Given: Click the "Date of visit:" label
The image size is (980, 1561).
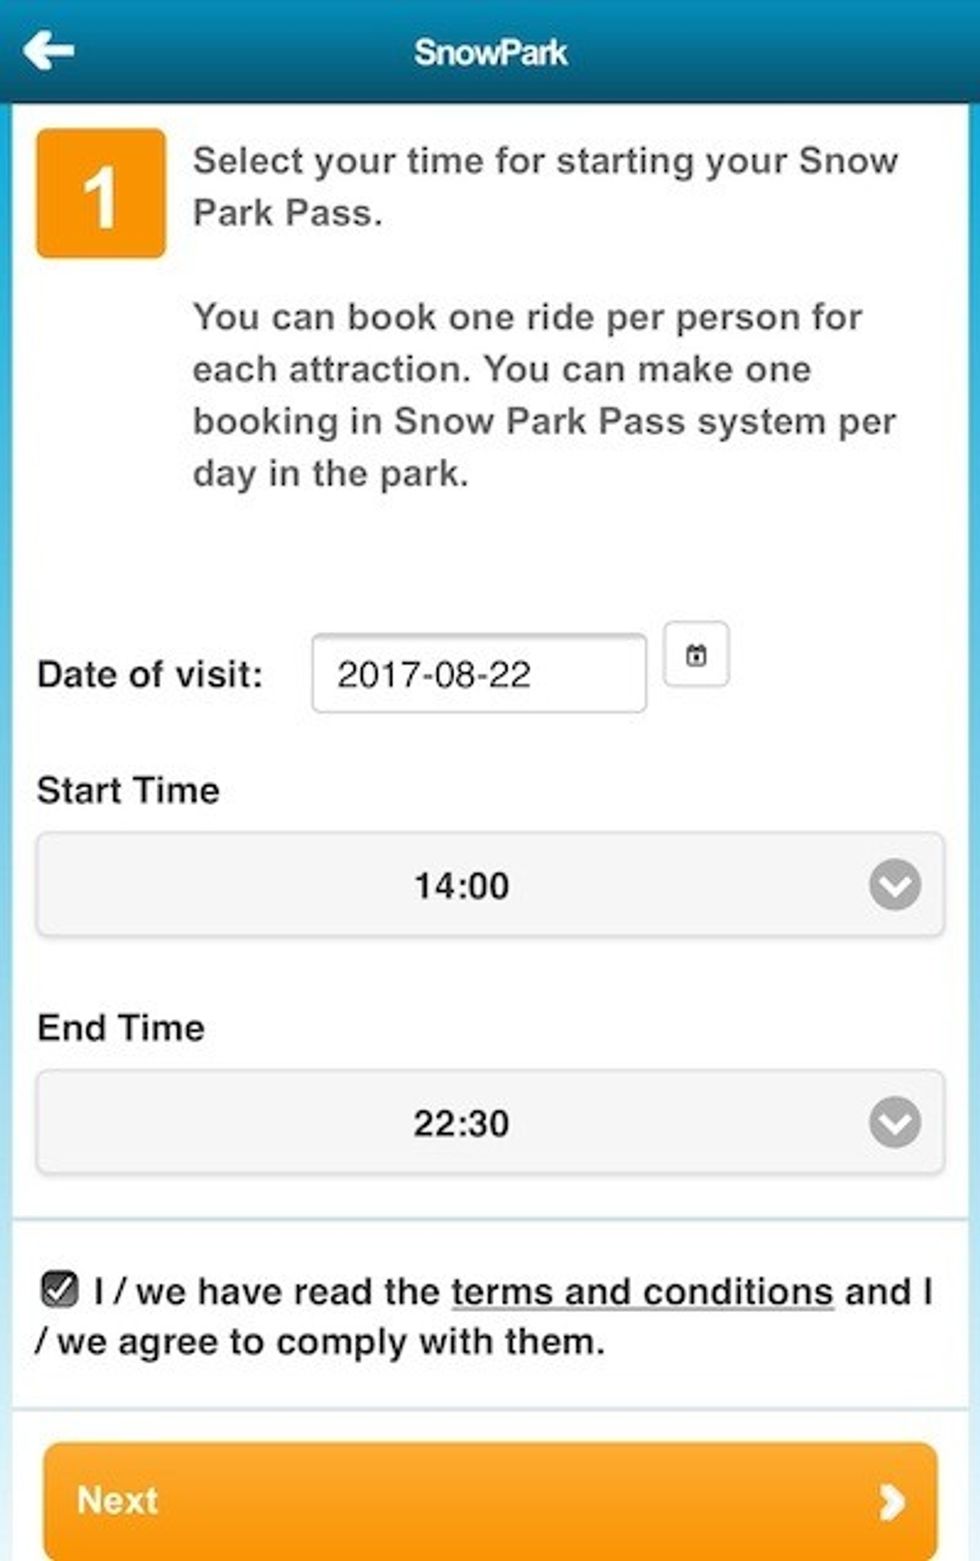Looking at the screenshot, I should pos(150,674).
